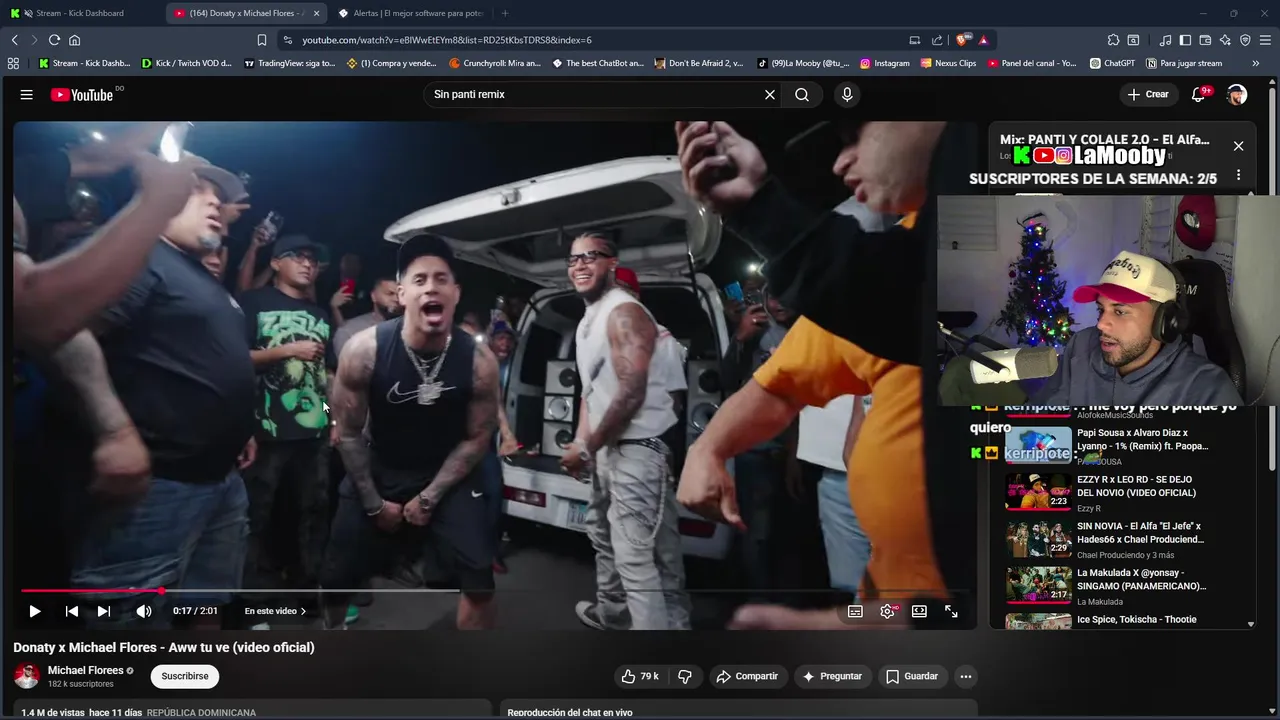Clear the search text with the X

pyautogui.click(x=770, y=94)
